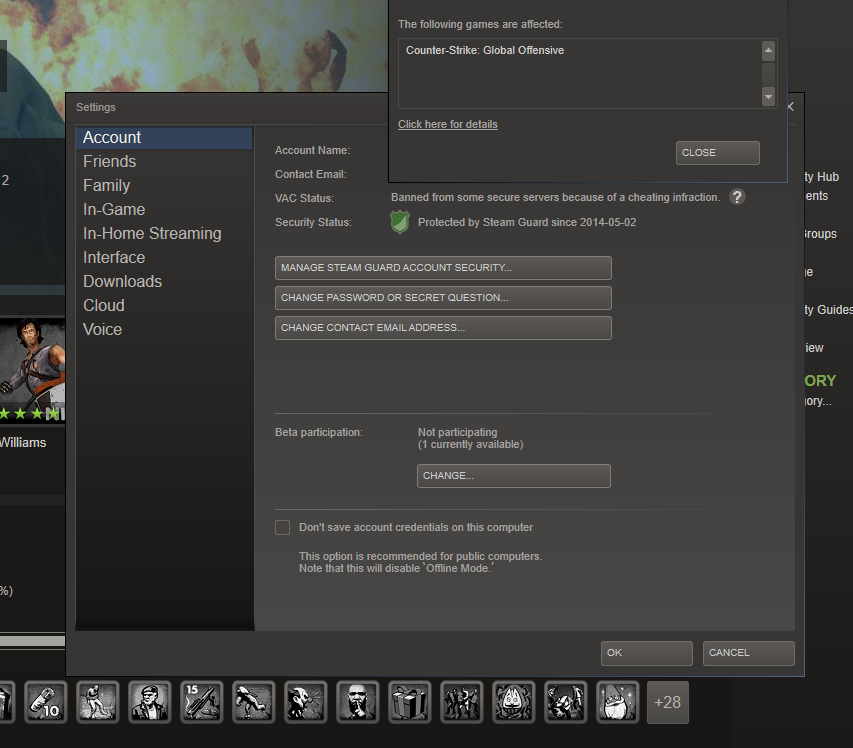Screen dimensions: 853x748
Task: Open the Voice settings category
Action: tap(164, 329)
